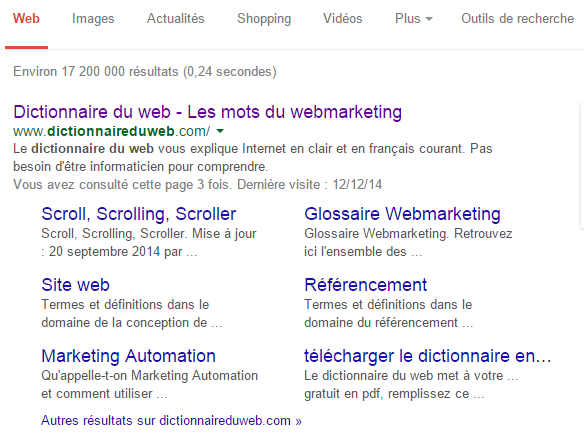
Task: Visit the Glossaire Webmarketing sitelink
Action: point(402,214)
